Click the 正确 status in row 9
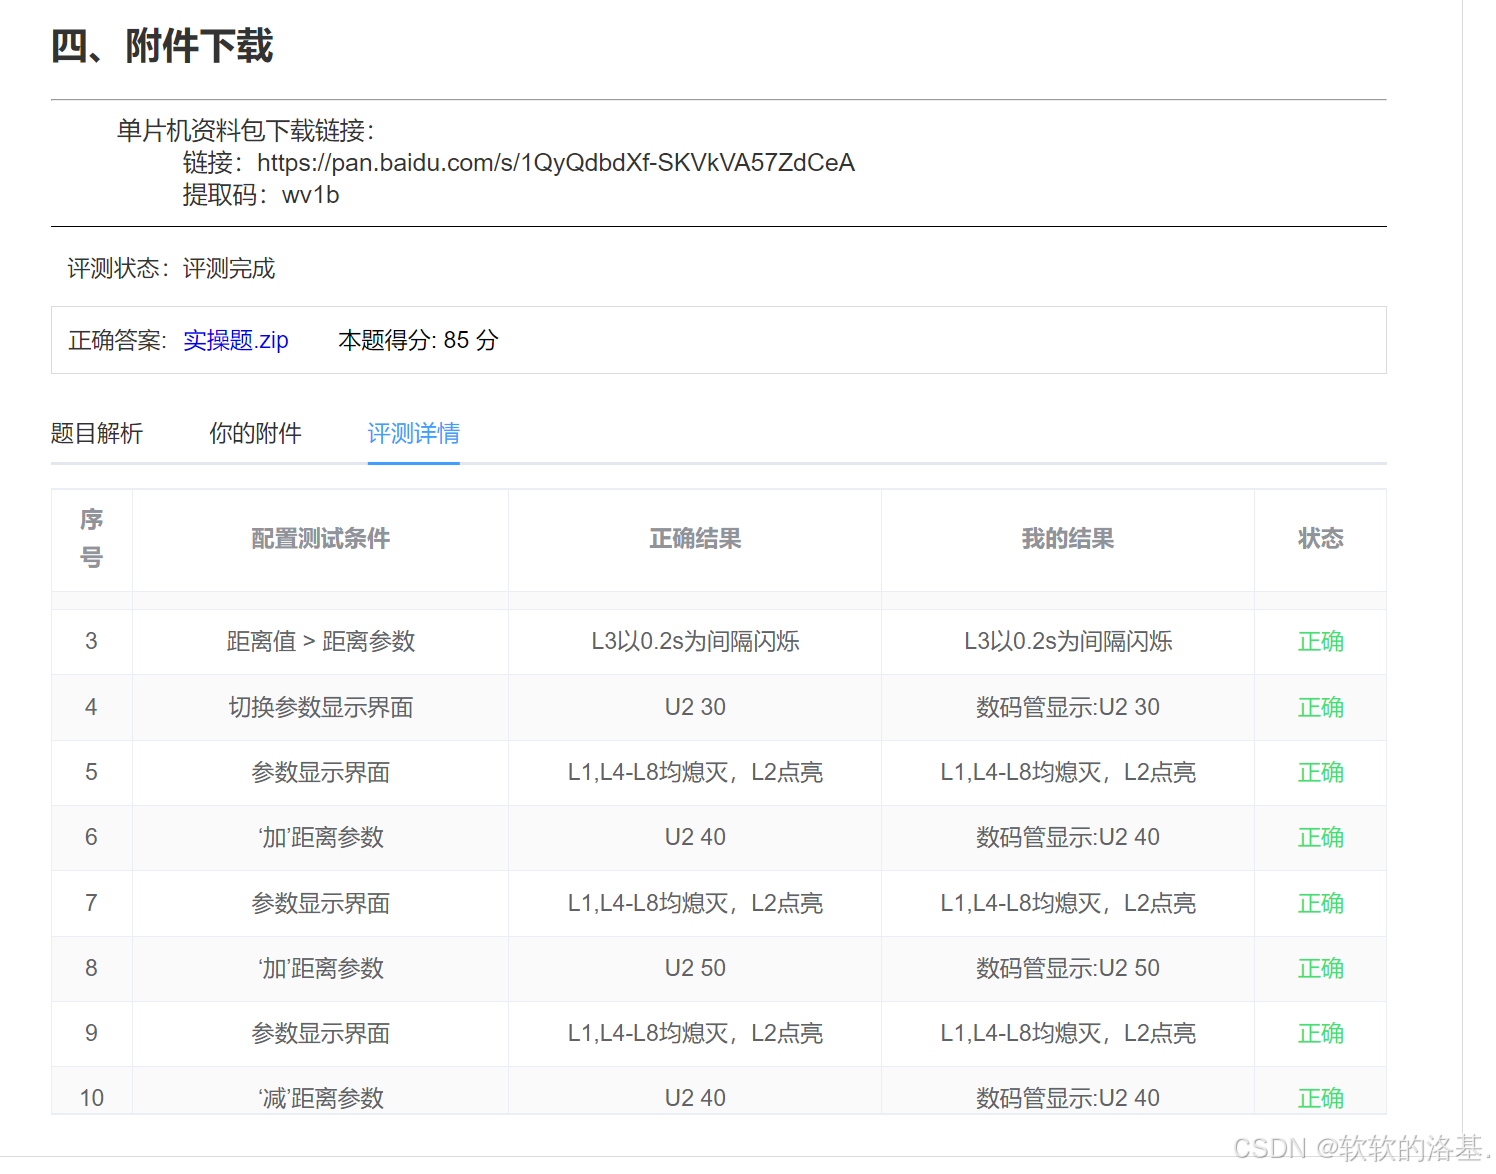This screenshot has height=1174, width=1496. [1320, 1033]
